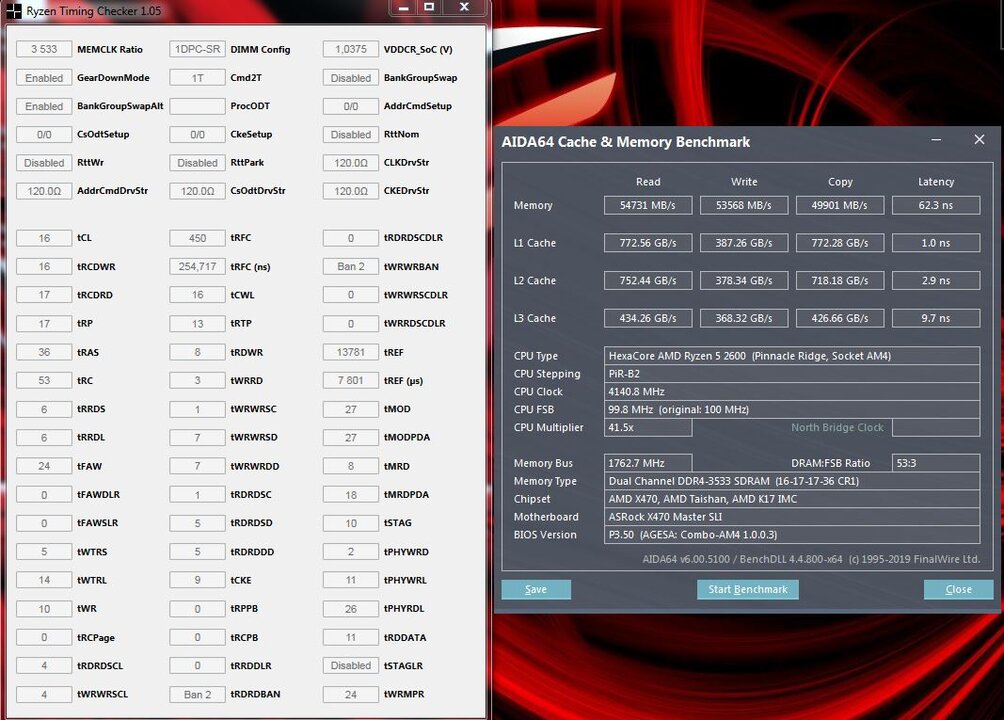Viewport: 1004px width, 720px height.
Task: Click the CPU FSB 99.8 MHz field
Action: tap(792, 409)
